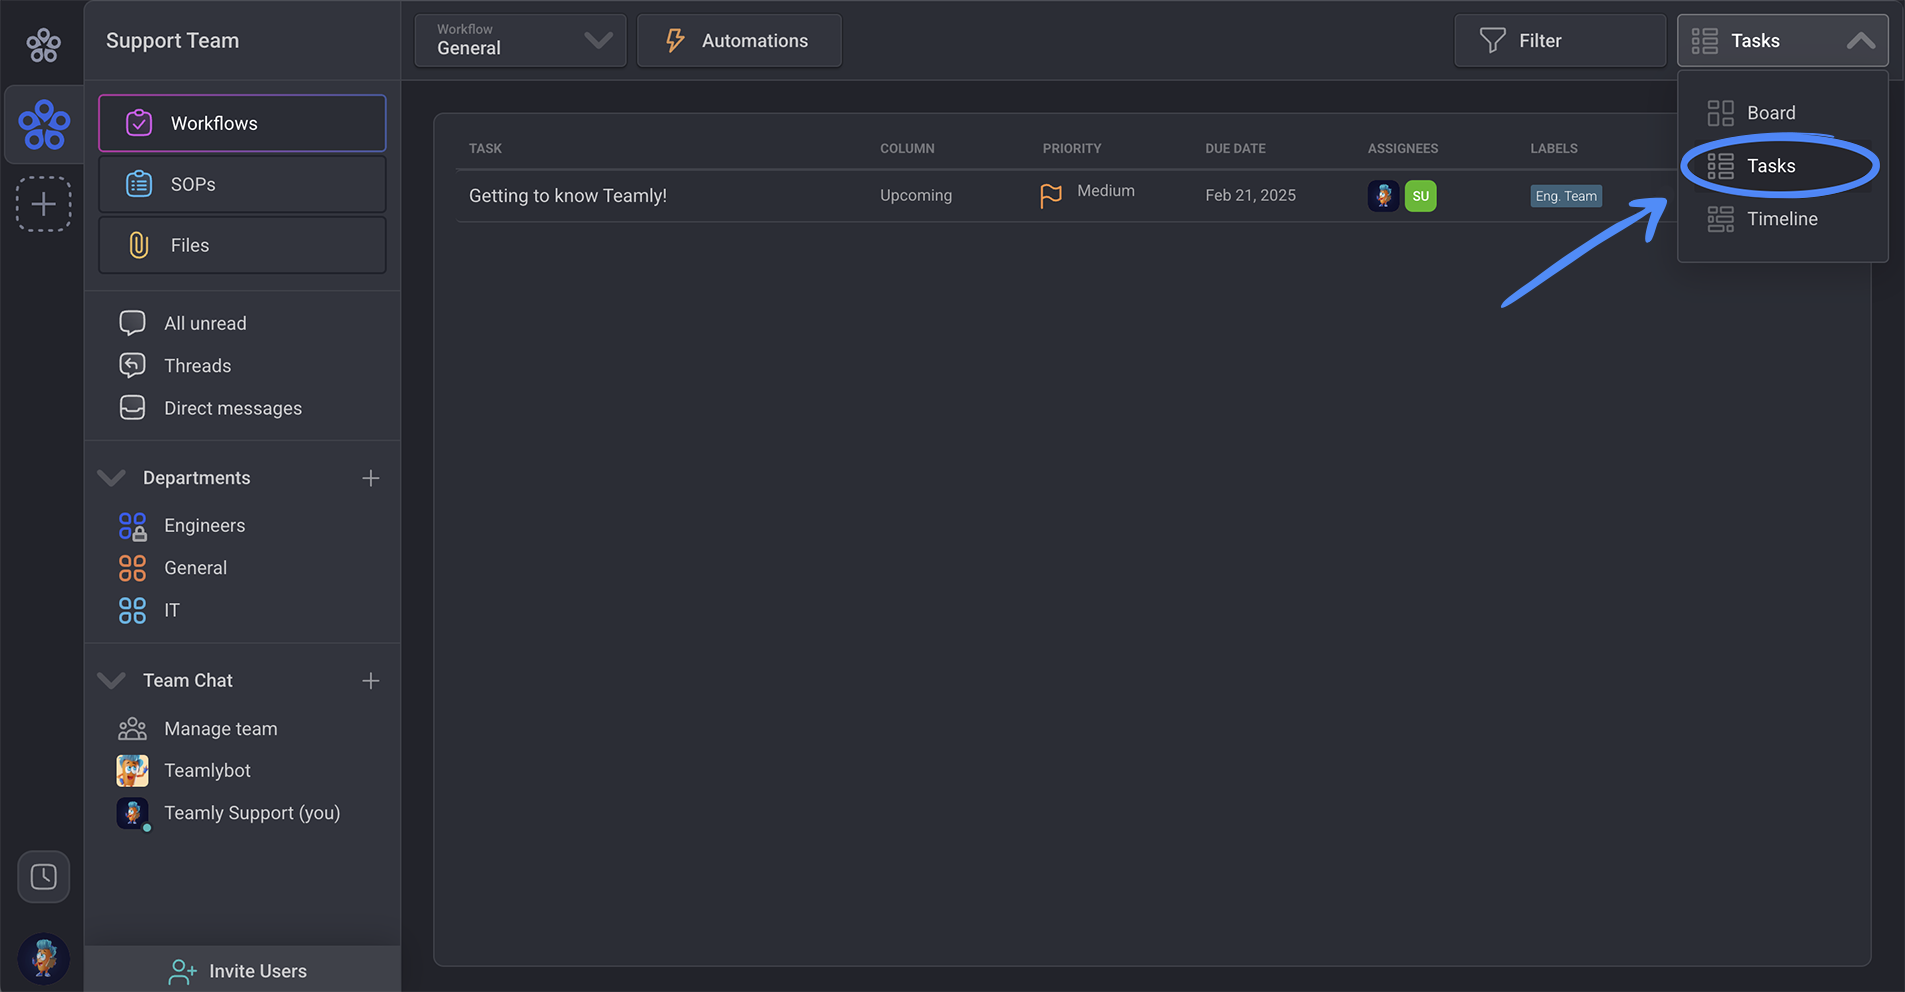
Task: Click the orange General department icon
Action: (132, 568)
